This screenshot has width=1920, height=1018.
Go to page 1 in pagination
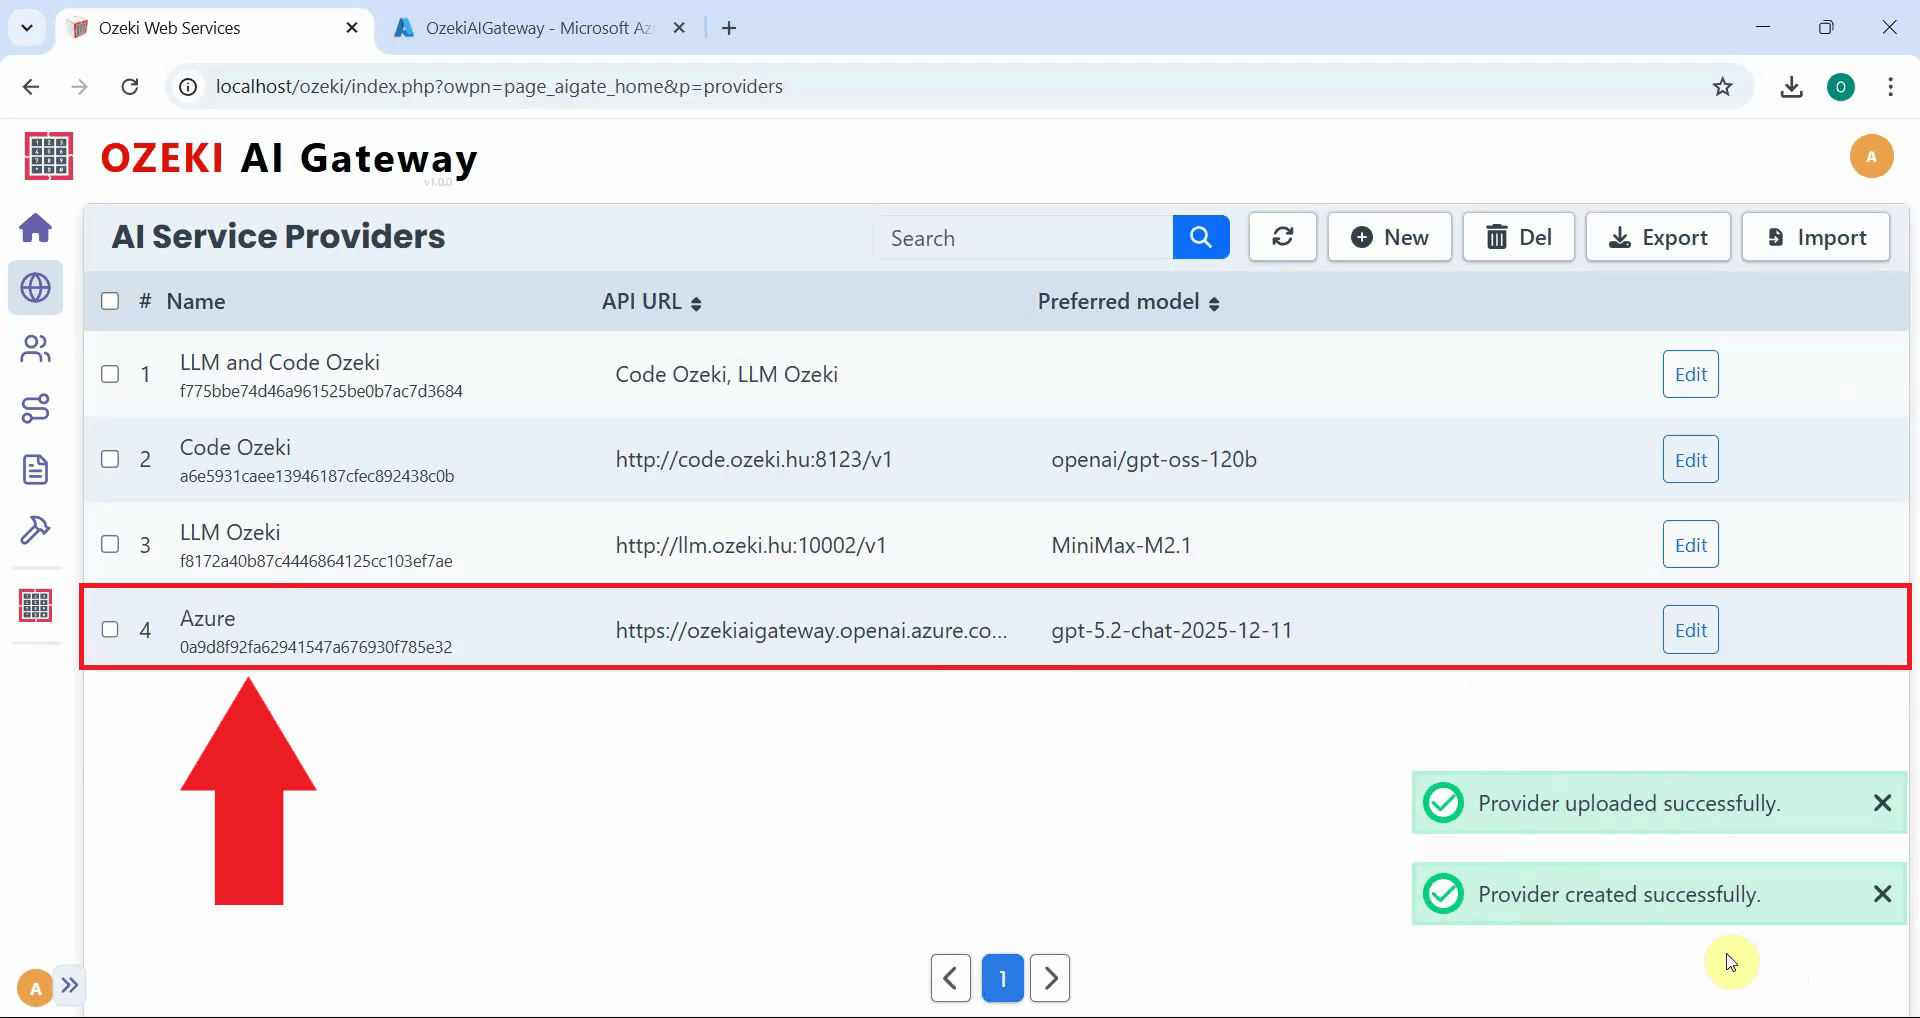tap(1002, 978)
